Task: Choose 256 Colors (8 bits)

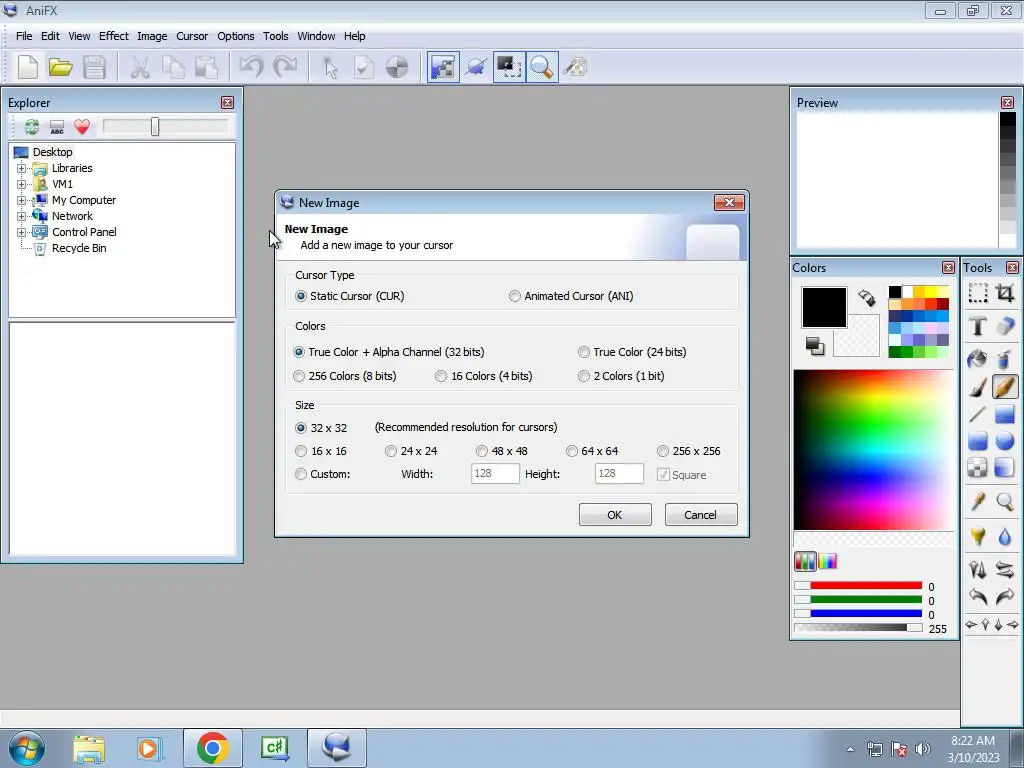Action: (x=345, y=376)
